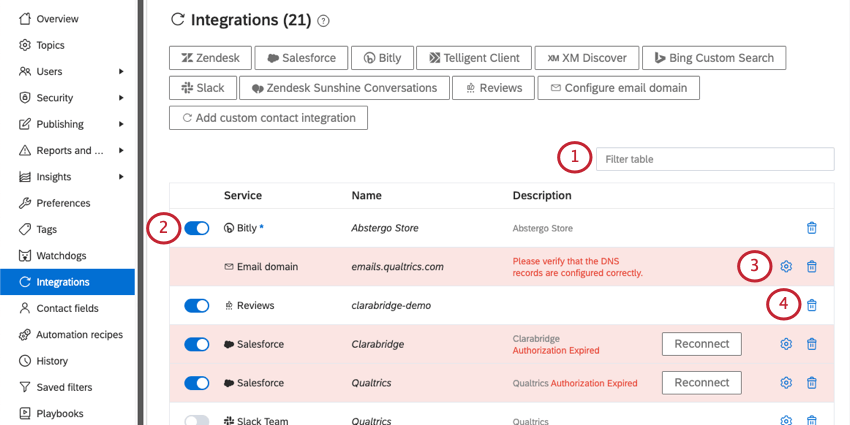The image size is (850, 425).
Task: Expand the Security submenu arrow
Action: click(121, 98)
